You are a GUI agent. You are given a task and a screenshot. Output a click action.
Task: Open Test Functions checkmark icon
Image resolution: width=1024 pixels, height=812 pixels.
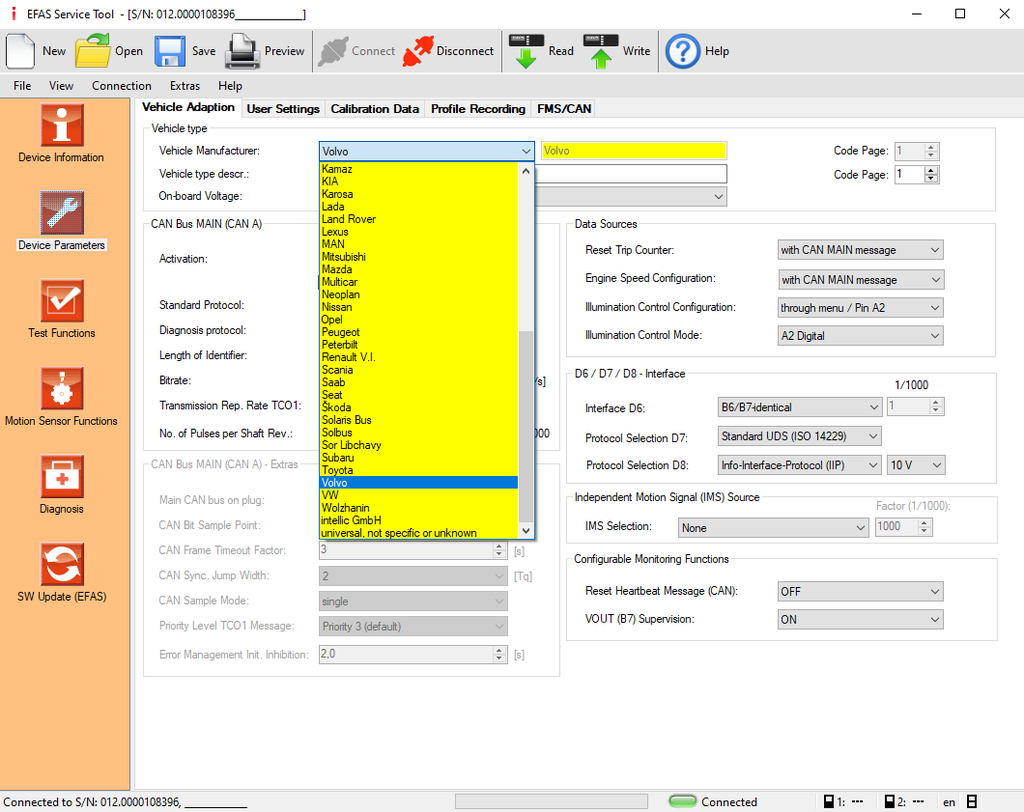tap(62, 300)
